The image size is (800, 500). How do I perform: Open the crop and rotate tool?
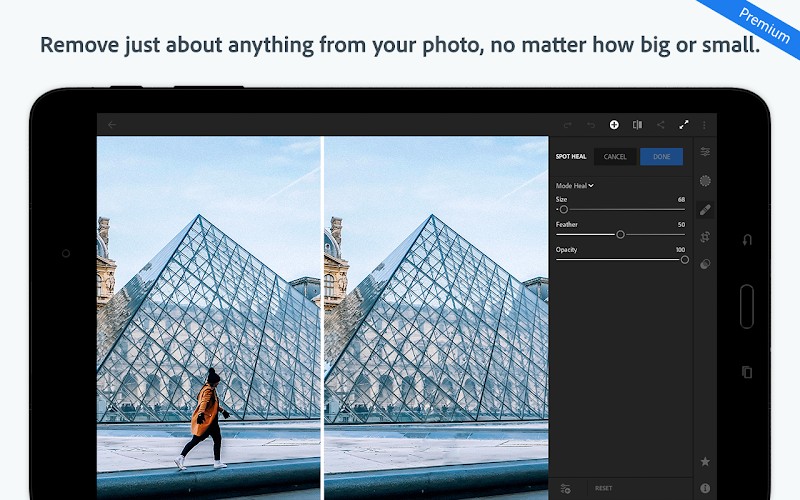point(705,237)
